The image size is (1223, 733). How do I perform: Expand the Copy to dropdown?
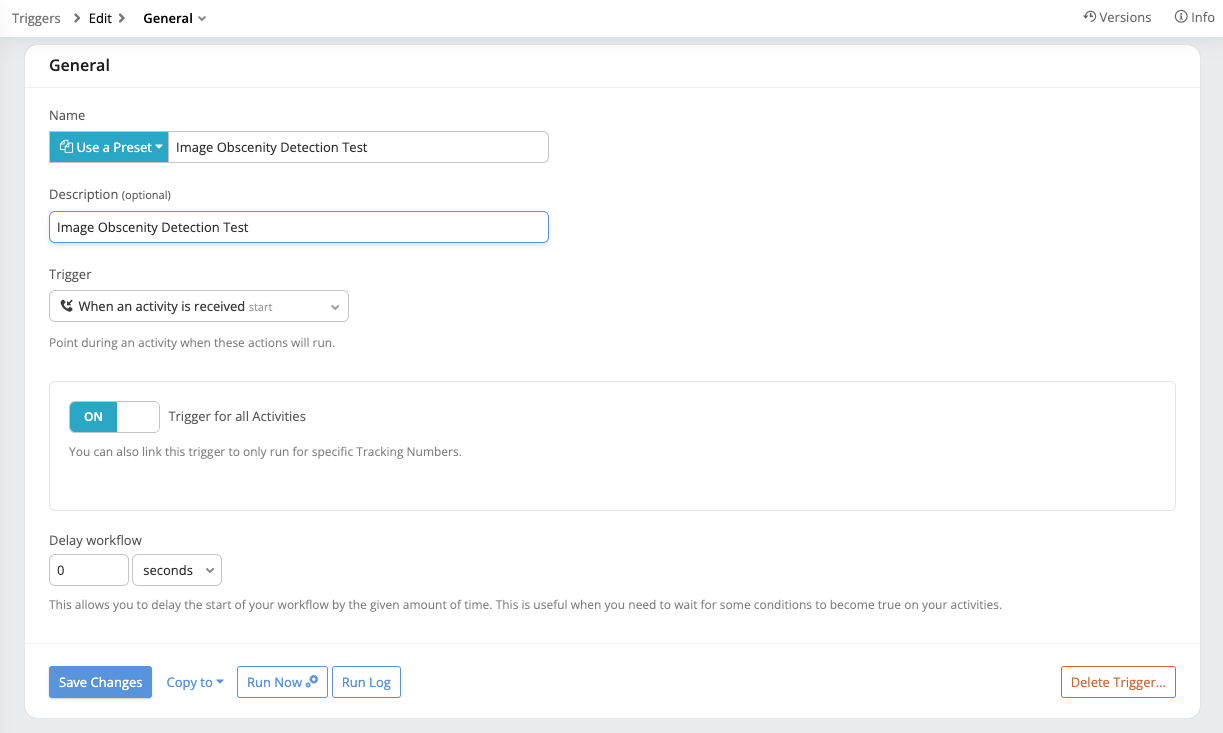pos(194,682)
